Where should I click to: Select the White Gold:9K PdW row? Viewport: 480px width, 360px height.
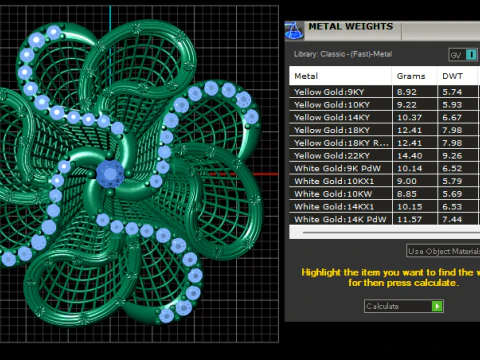pyautogui.click(x=385, y=168)
